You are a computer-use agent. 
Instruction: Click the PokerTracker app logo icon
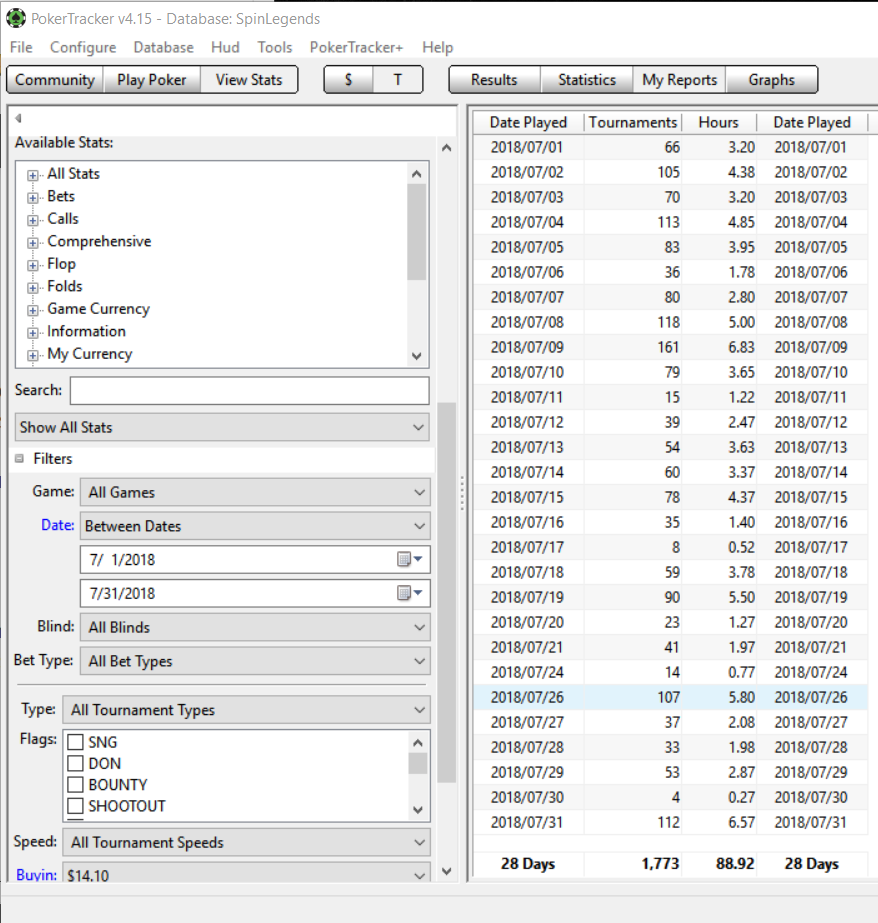(x=16, y=18)
